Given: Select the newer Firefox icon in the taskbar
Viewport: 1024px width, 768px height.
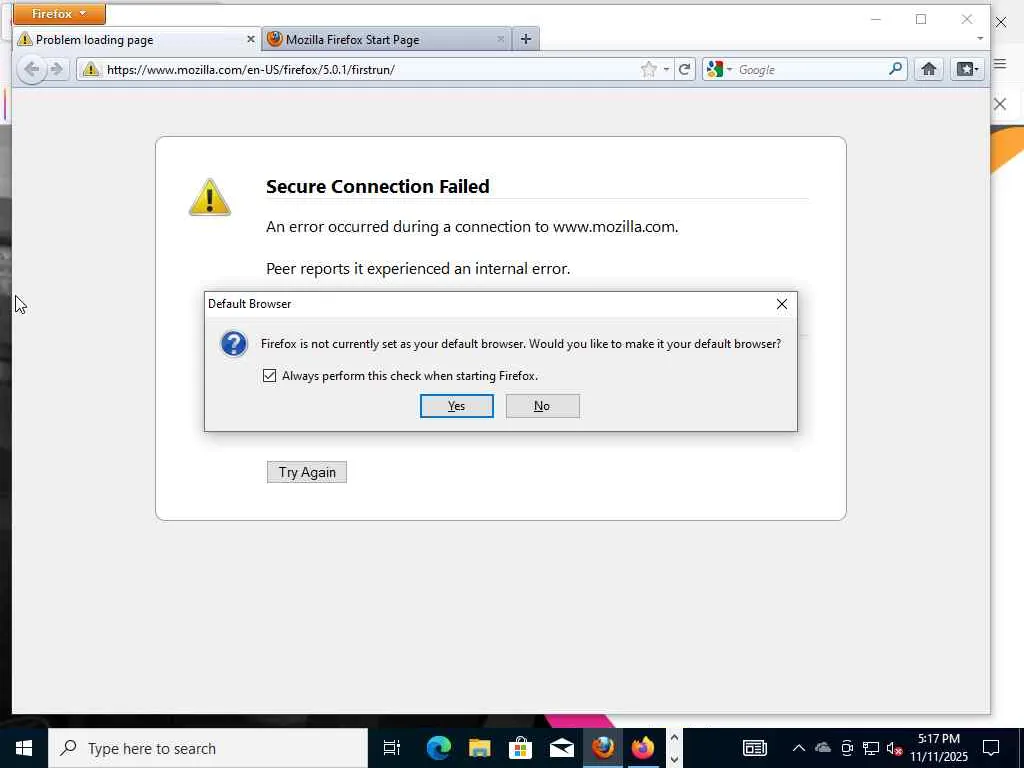Looking at the screenshot, I should [x=643, y=748].
